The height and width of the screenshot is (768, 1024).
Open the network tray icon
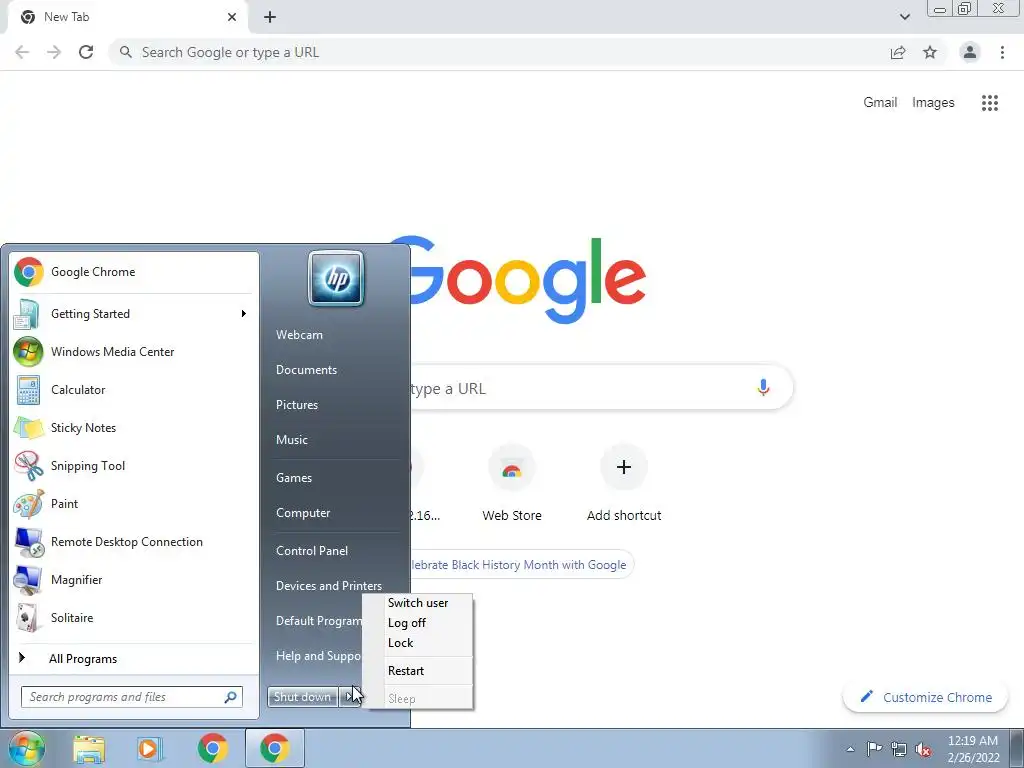tap(899, 749)
